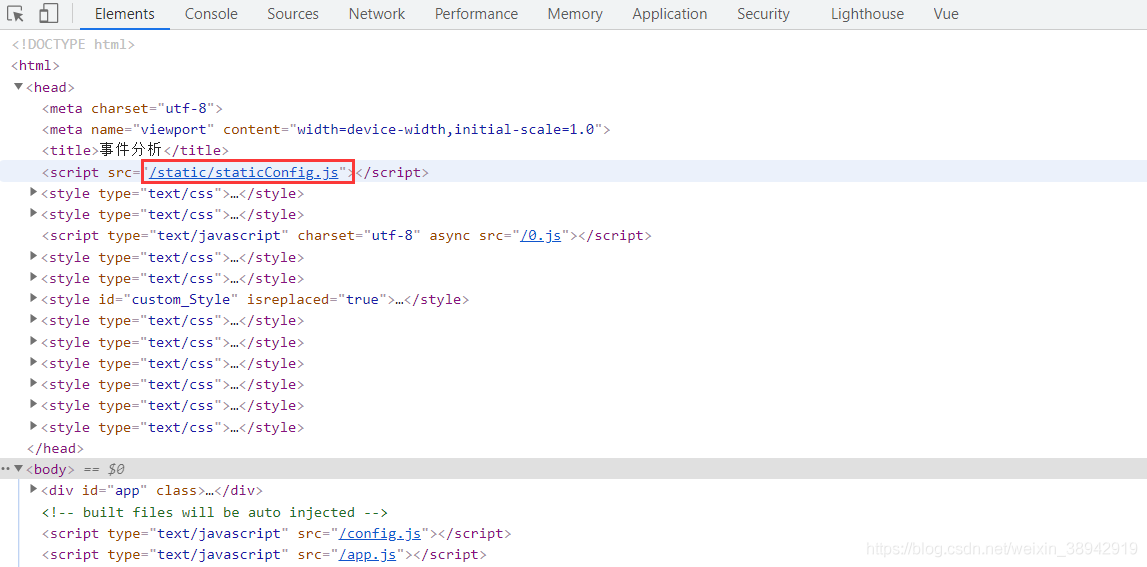The width and height of the screenshot is (1147, 567).
Task: Open the /config.js script link
Action: [x=381, y=533]
